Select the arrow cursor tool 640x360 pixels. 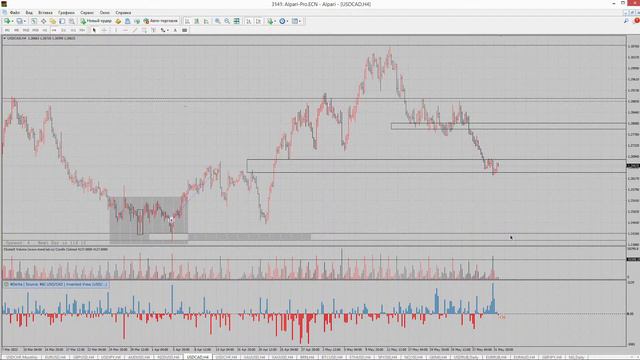click(x=94, y=30)
